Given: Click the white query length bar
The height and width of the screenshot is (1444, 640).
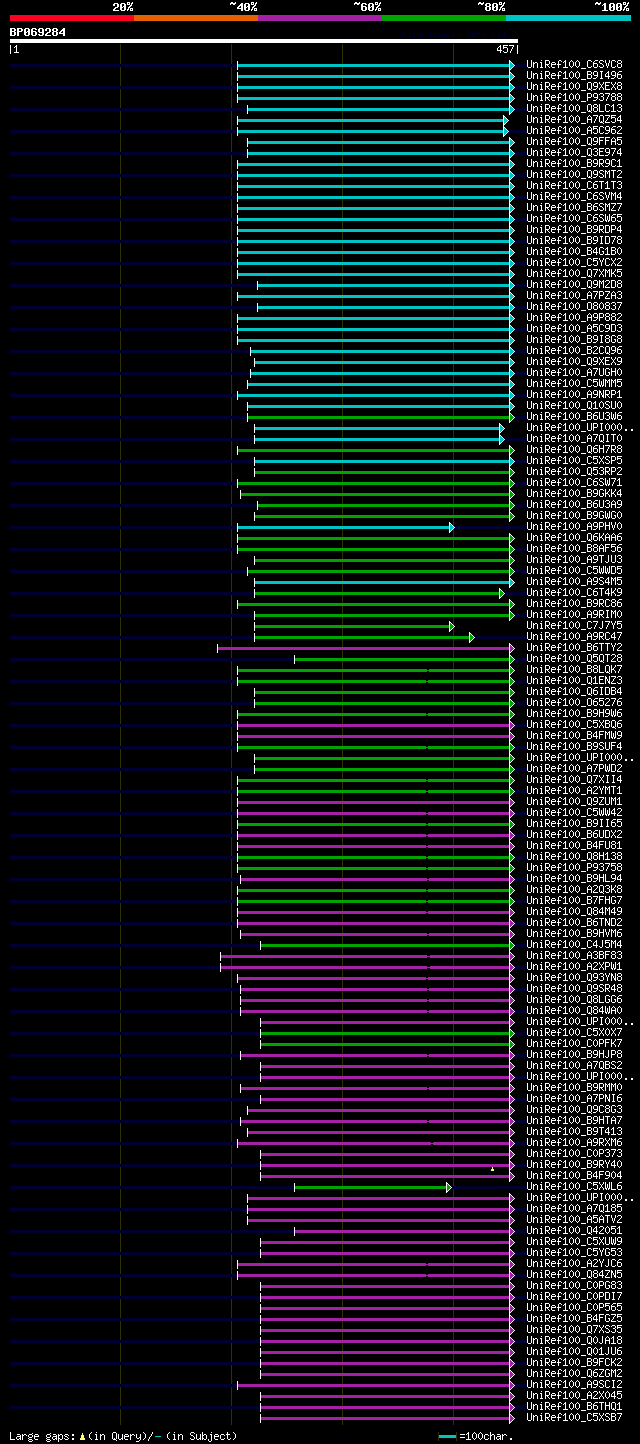Looking at the screenshot, I should tap(263, 41).
